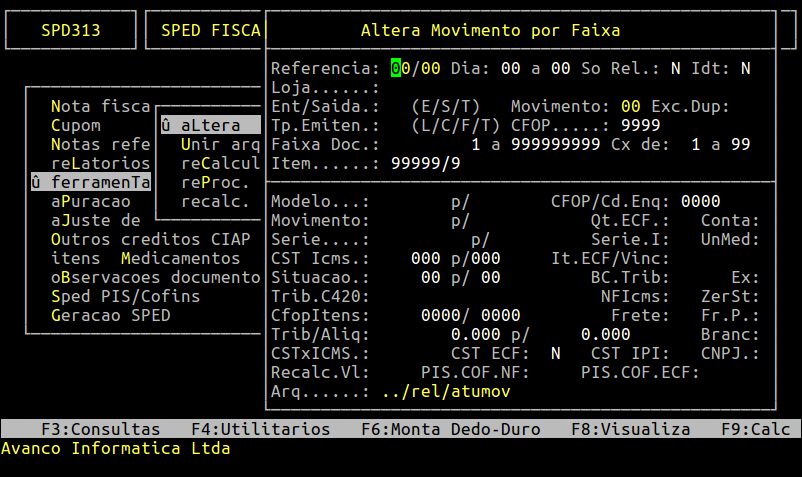The image size is (802, 477).
Task: Select the aLtera submenu option
Action: click(x=210, y=125)
